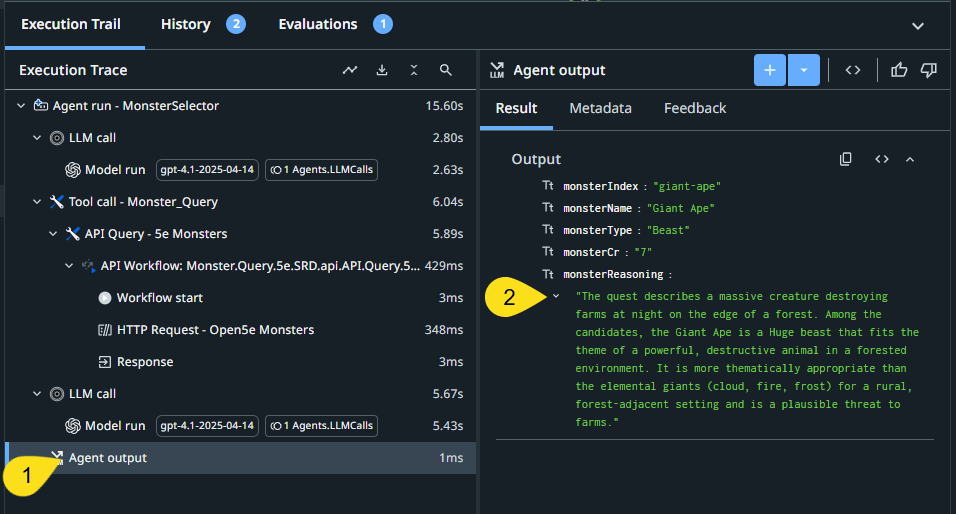The height and width of the screenshot is (514, 956).
Task: Click the Workflow start play icon
Action: (105, 298)
